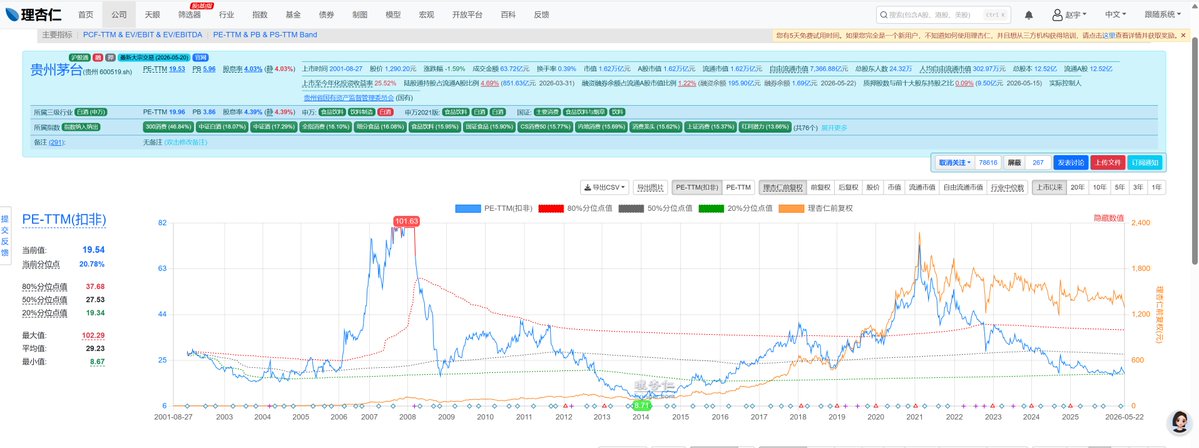Set time range to 上市以来
This screenshot has height=448, width=1199.
[x=1048, y=187]
